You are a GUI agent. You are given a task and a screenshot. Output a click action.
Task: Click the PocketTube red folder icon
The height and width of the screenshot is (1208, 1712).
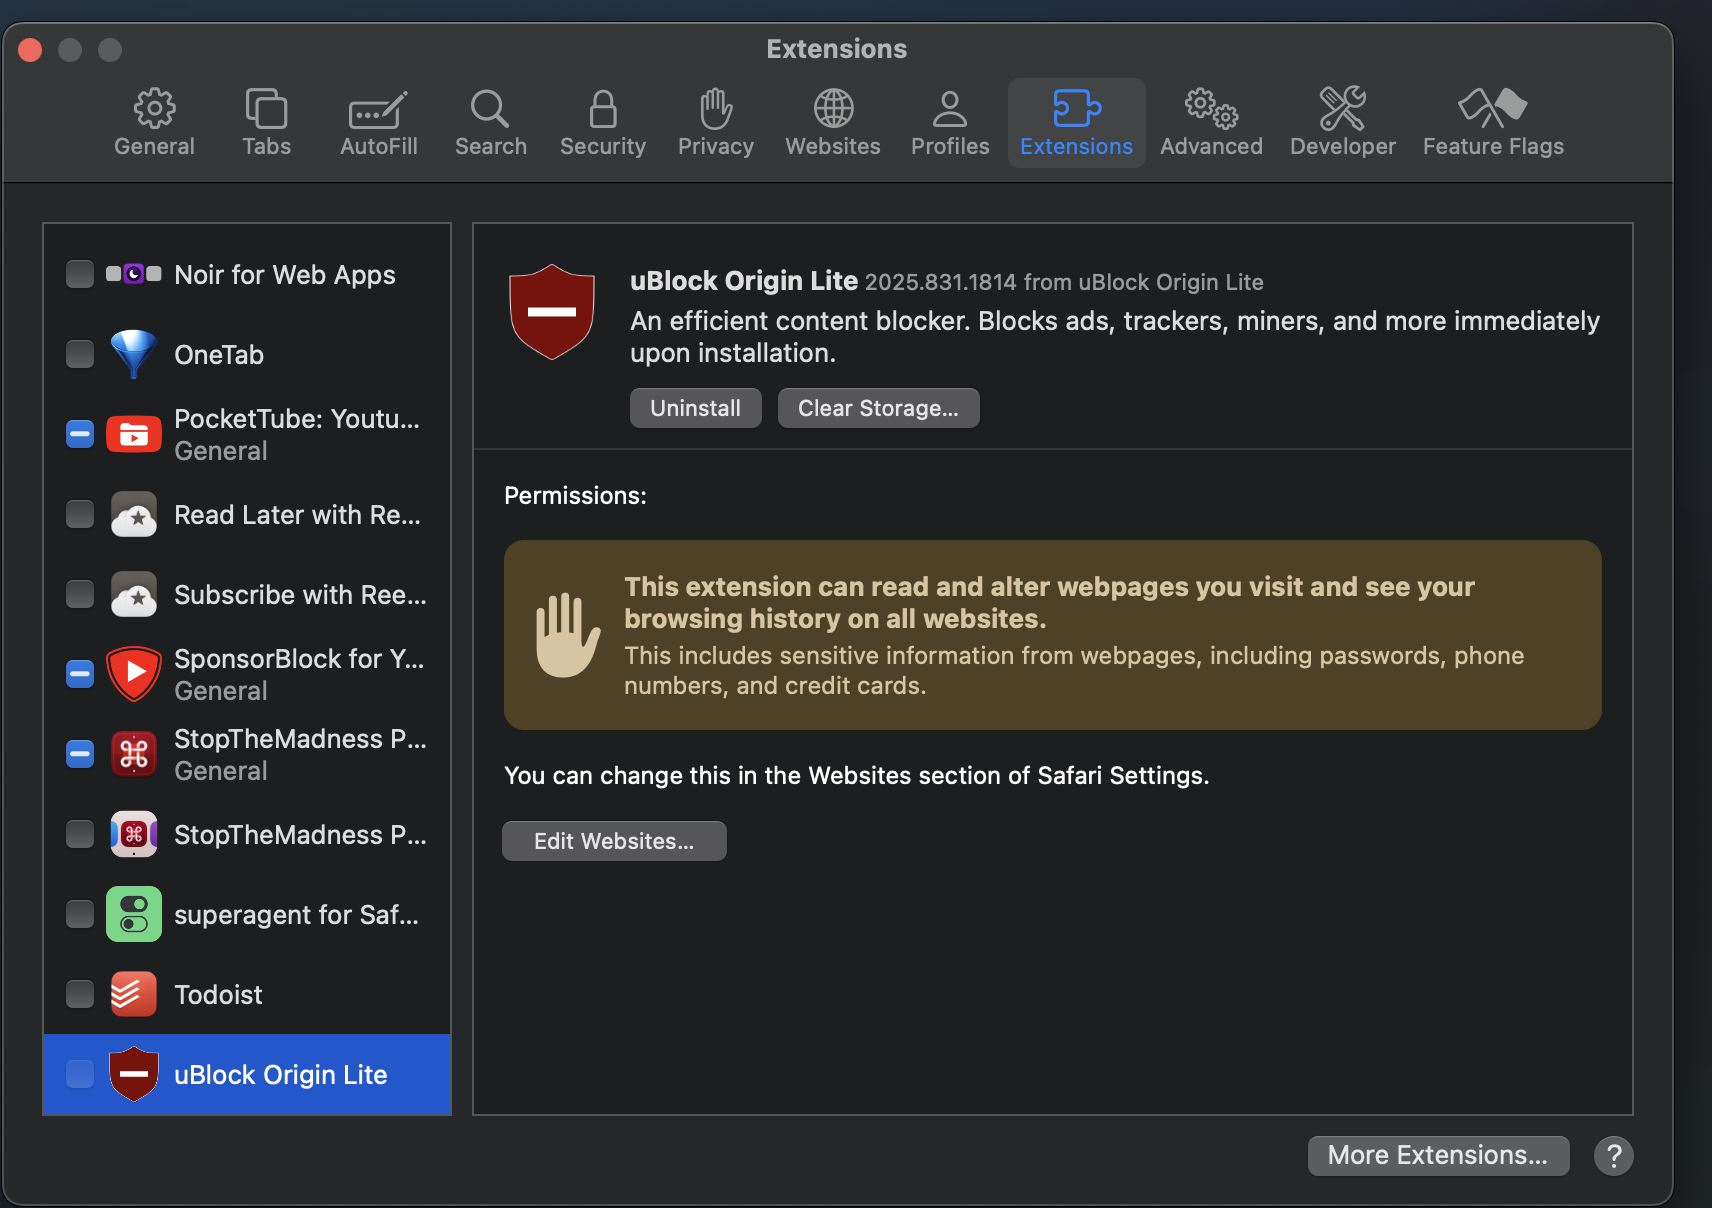[134, 434]
